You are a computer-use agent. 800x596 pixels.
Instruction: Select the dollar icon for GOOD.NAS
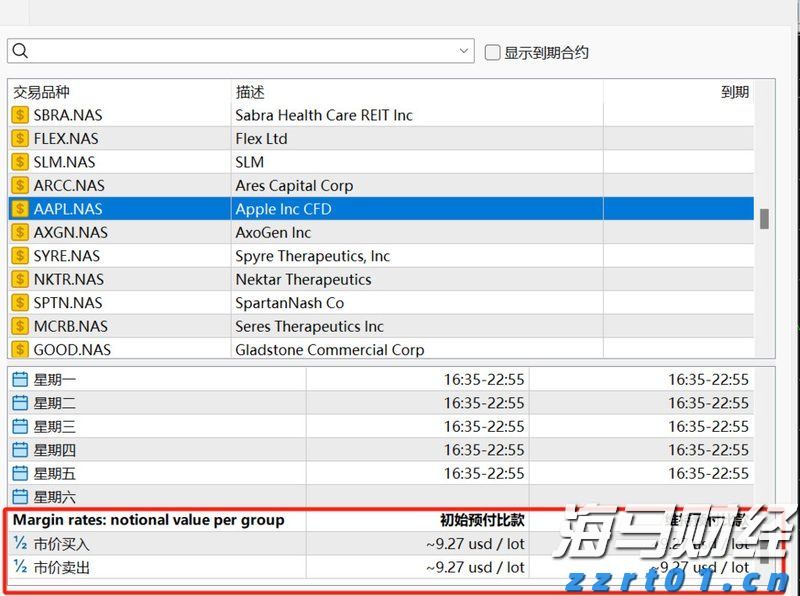pos(20,350)
